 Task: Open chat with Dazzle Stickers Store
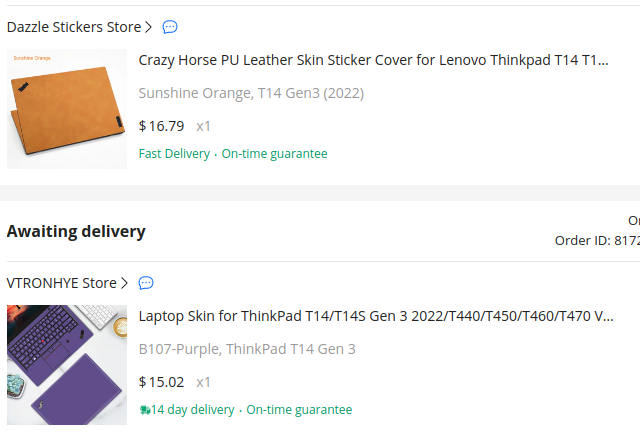(x=170, y=27)
